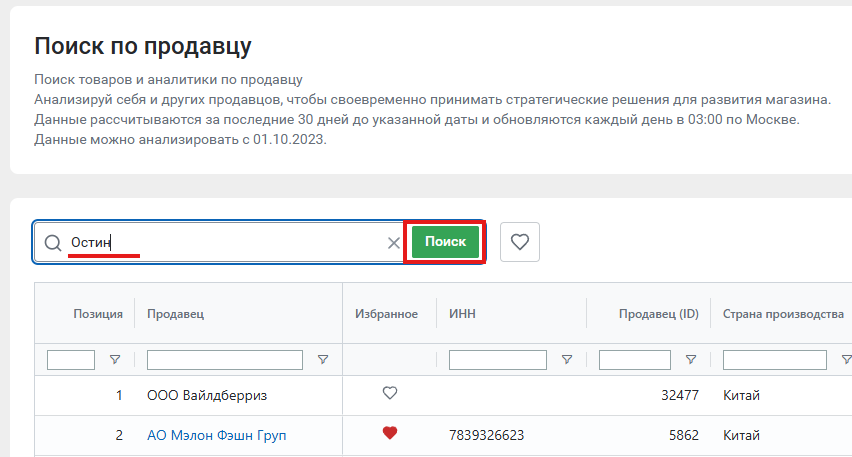The image size is (852, 457).
Task: Open the filter funnel for the ИНН column
Action: 566,360
